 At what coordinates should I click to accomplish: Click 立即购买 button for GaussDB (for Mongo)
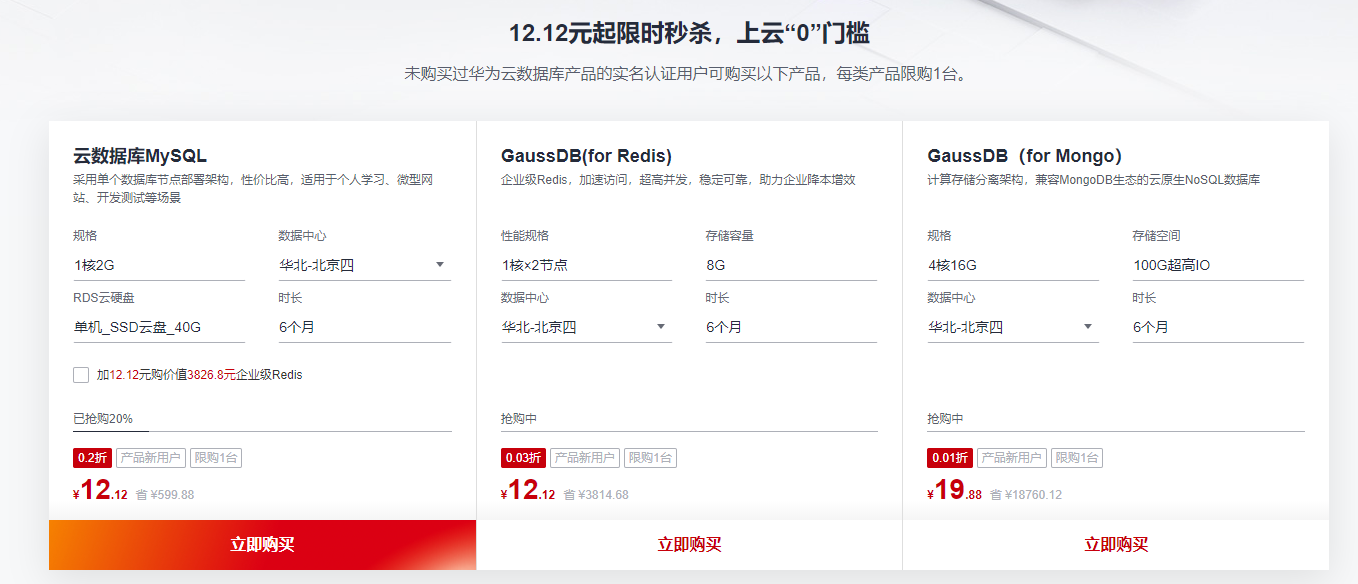1116,545
